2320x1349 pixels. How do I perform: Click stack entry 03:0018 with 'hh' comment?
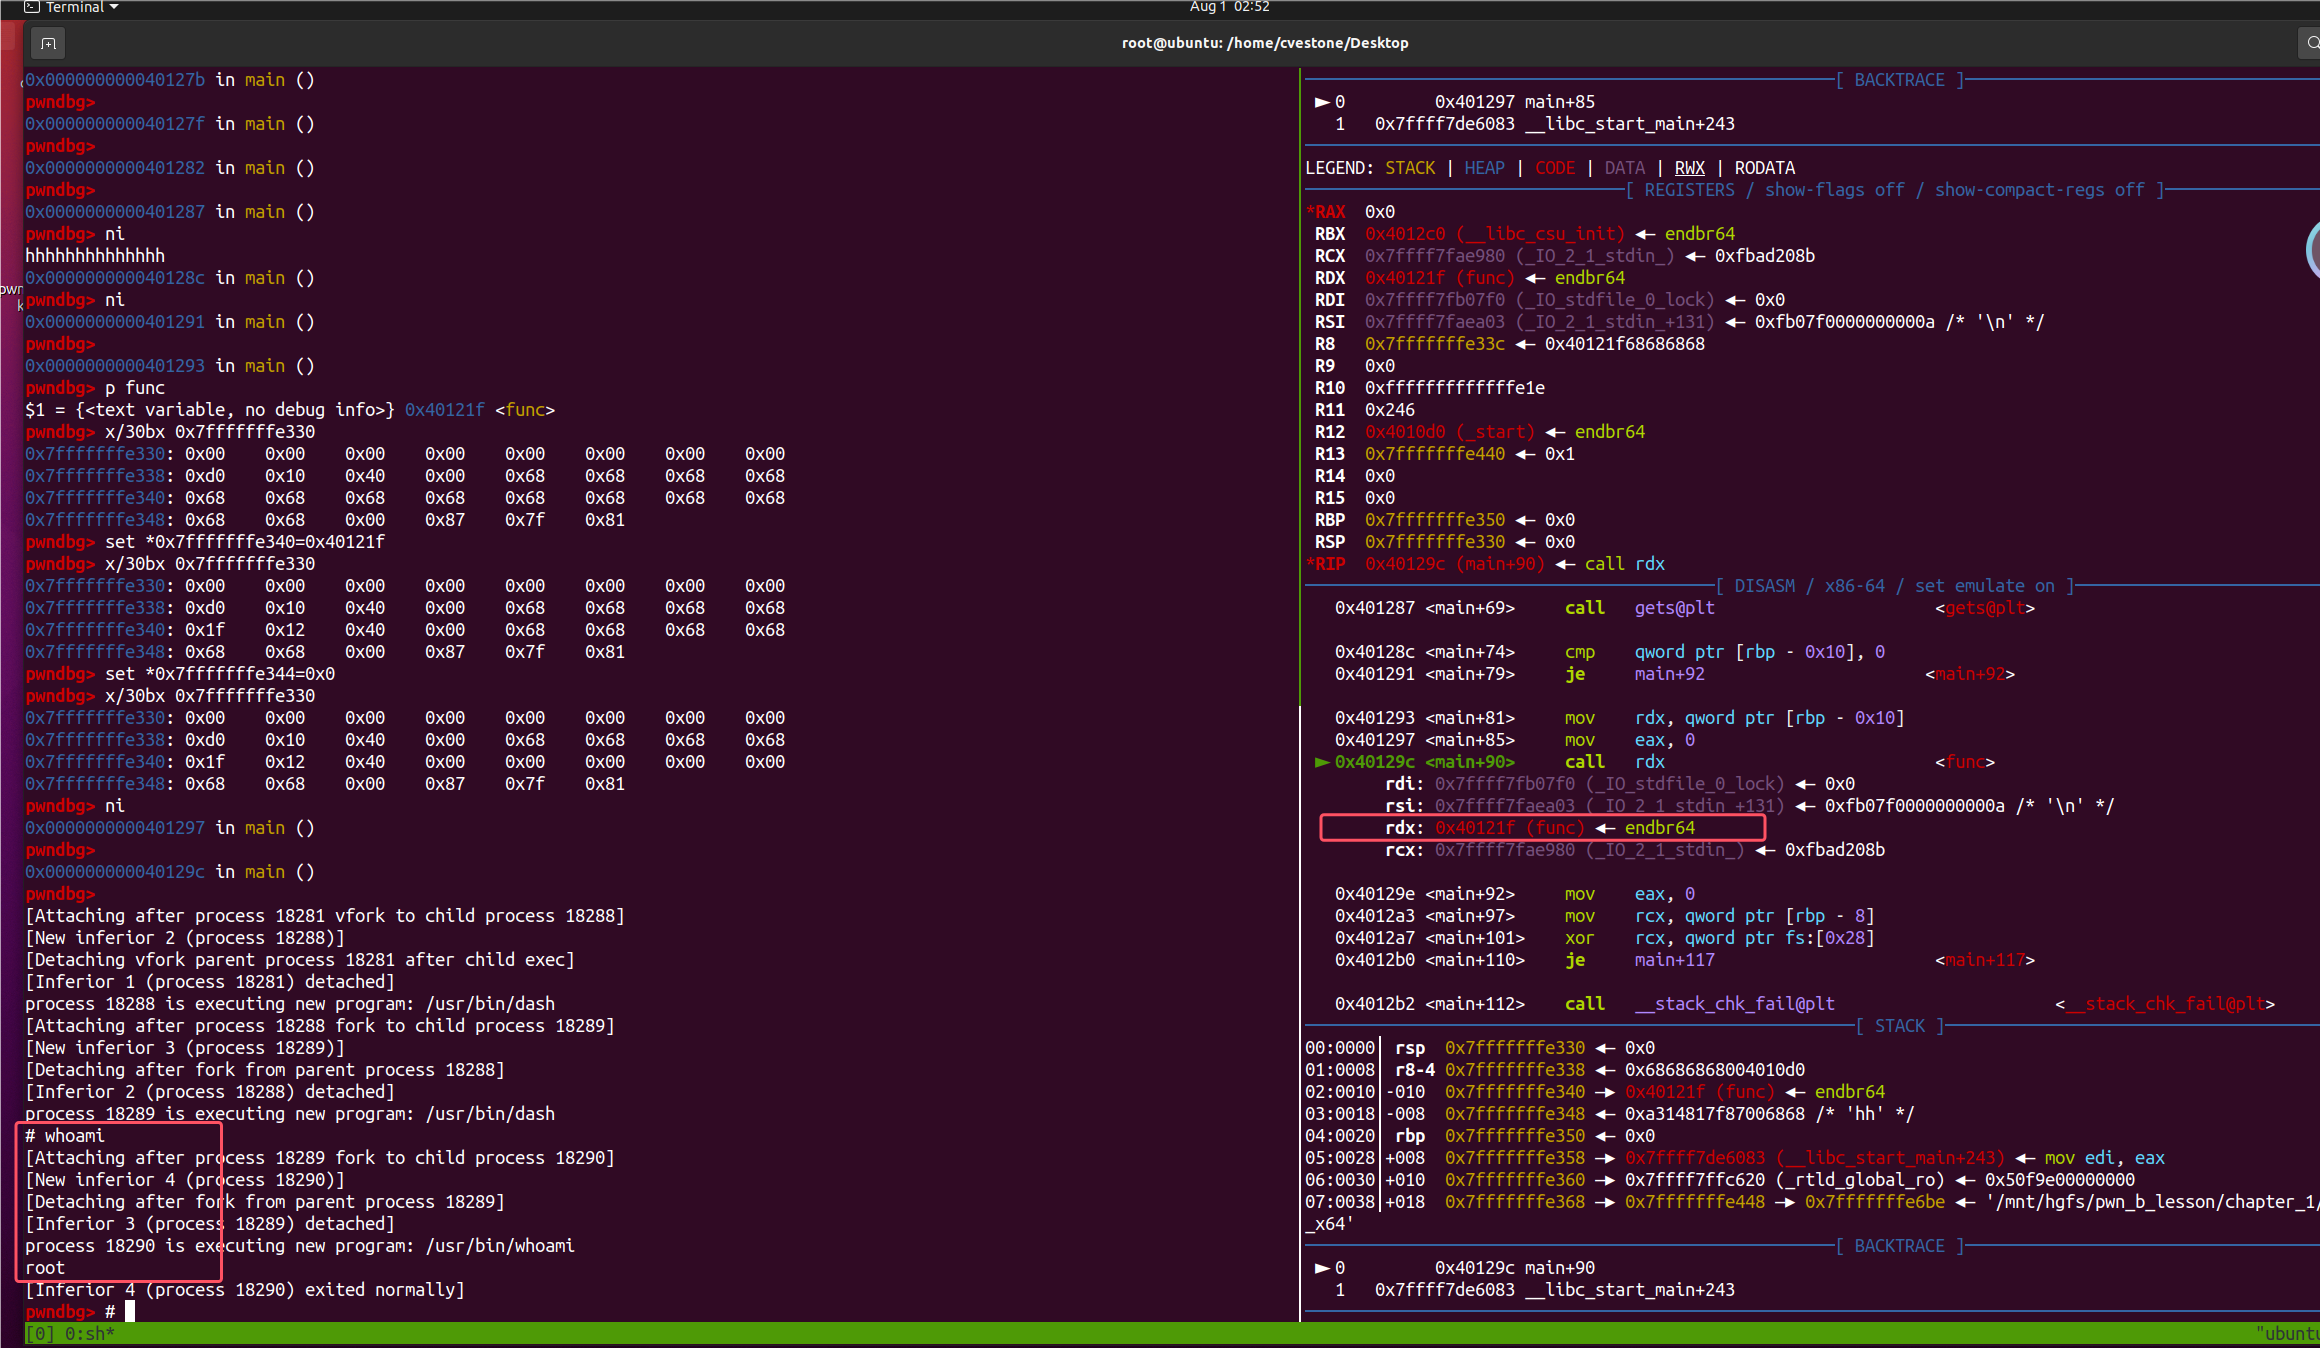point(1610,1114)
